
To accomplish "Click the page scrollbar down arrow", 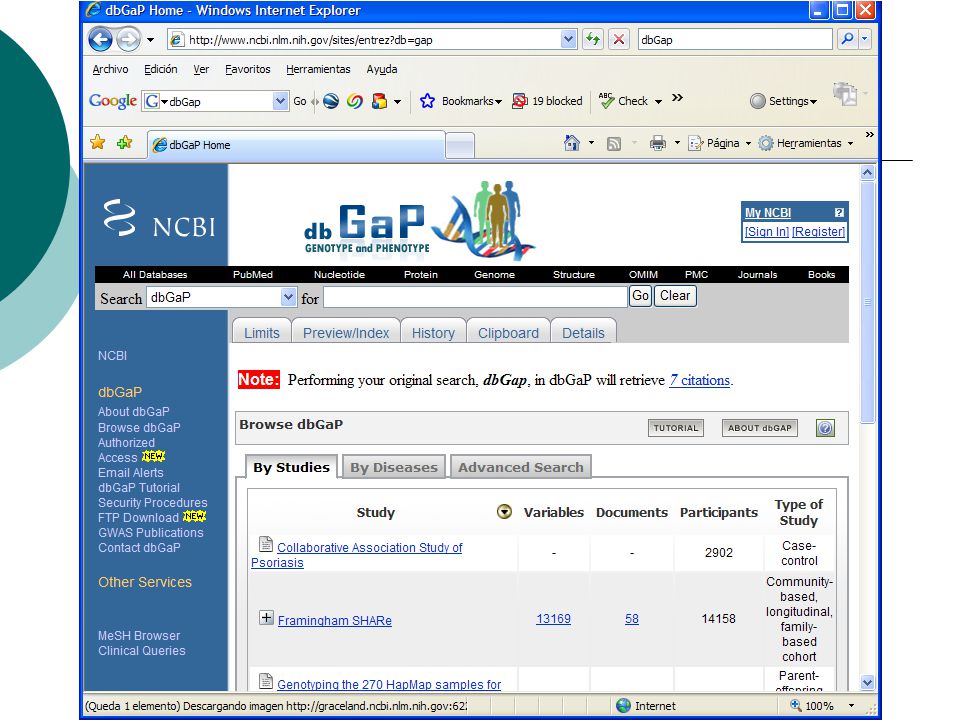I will pyautogui.click(x=867, y=682).
